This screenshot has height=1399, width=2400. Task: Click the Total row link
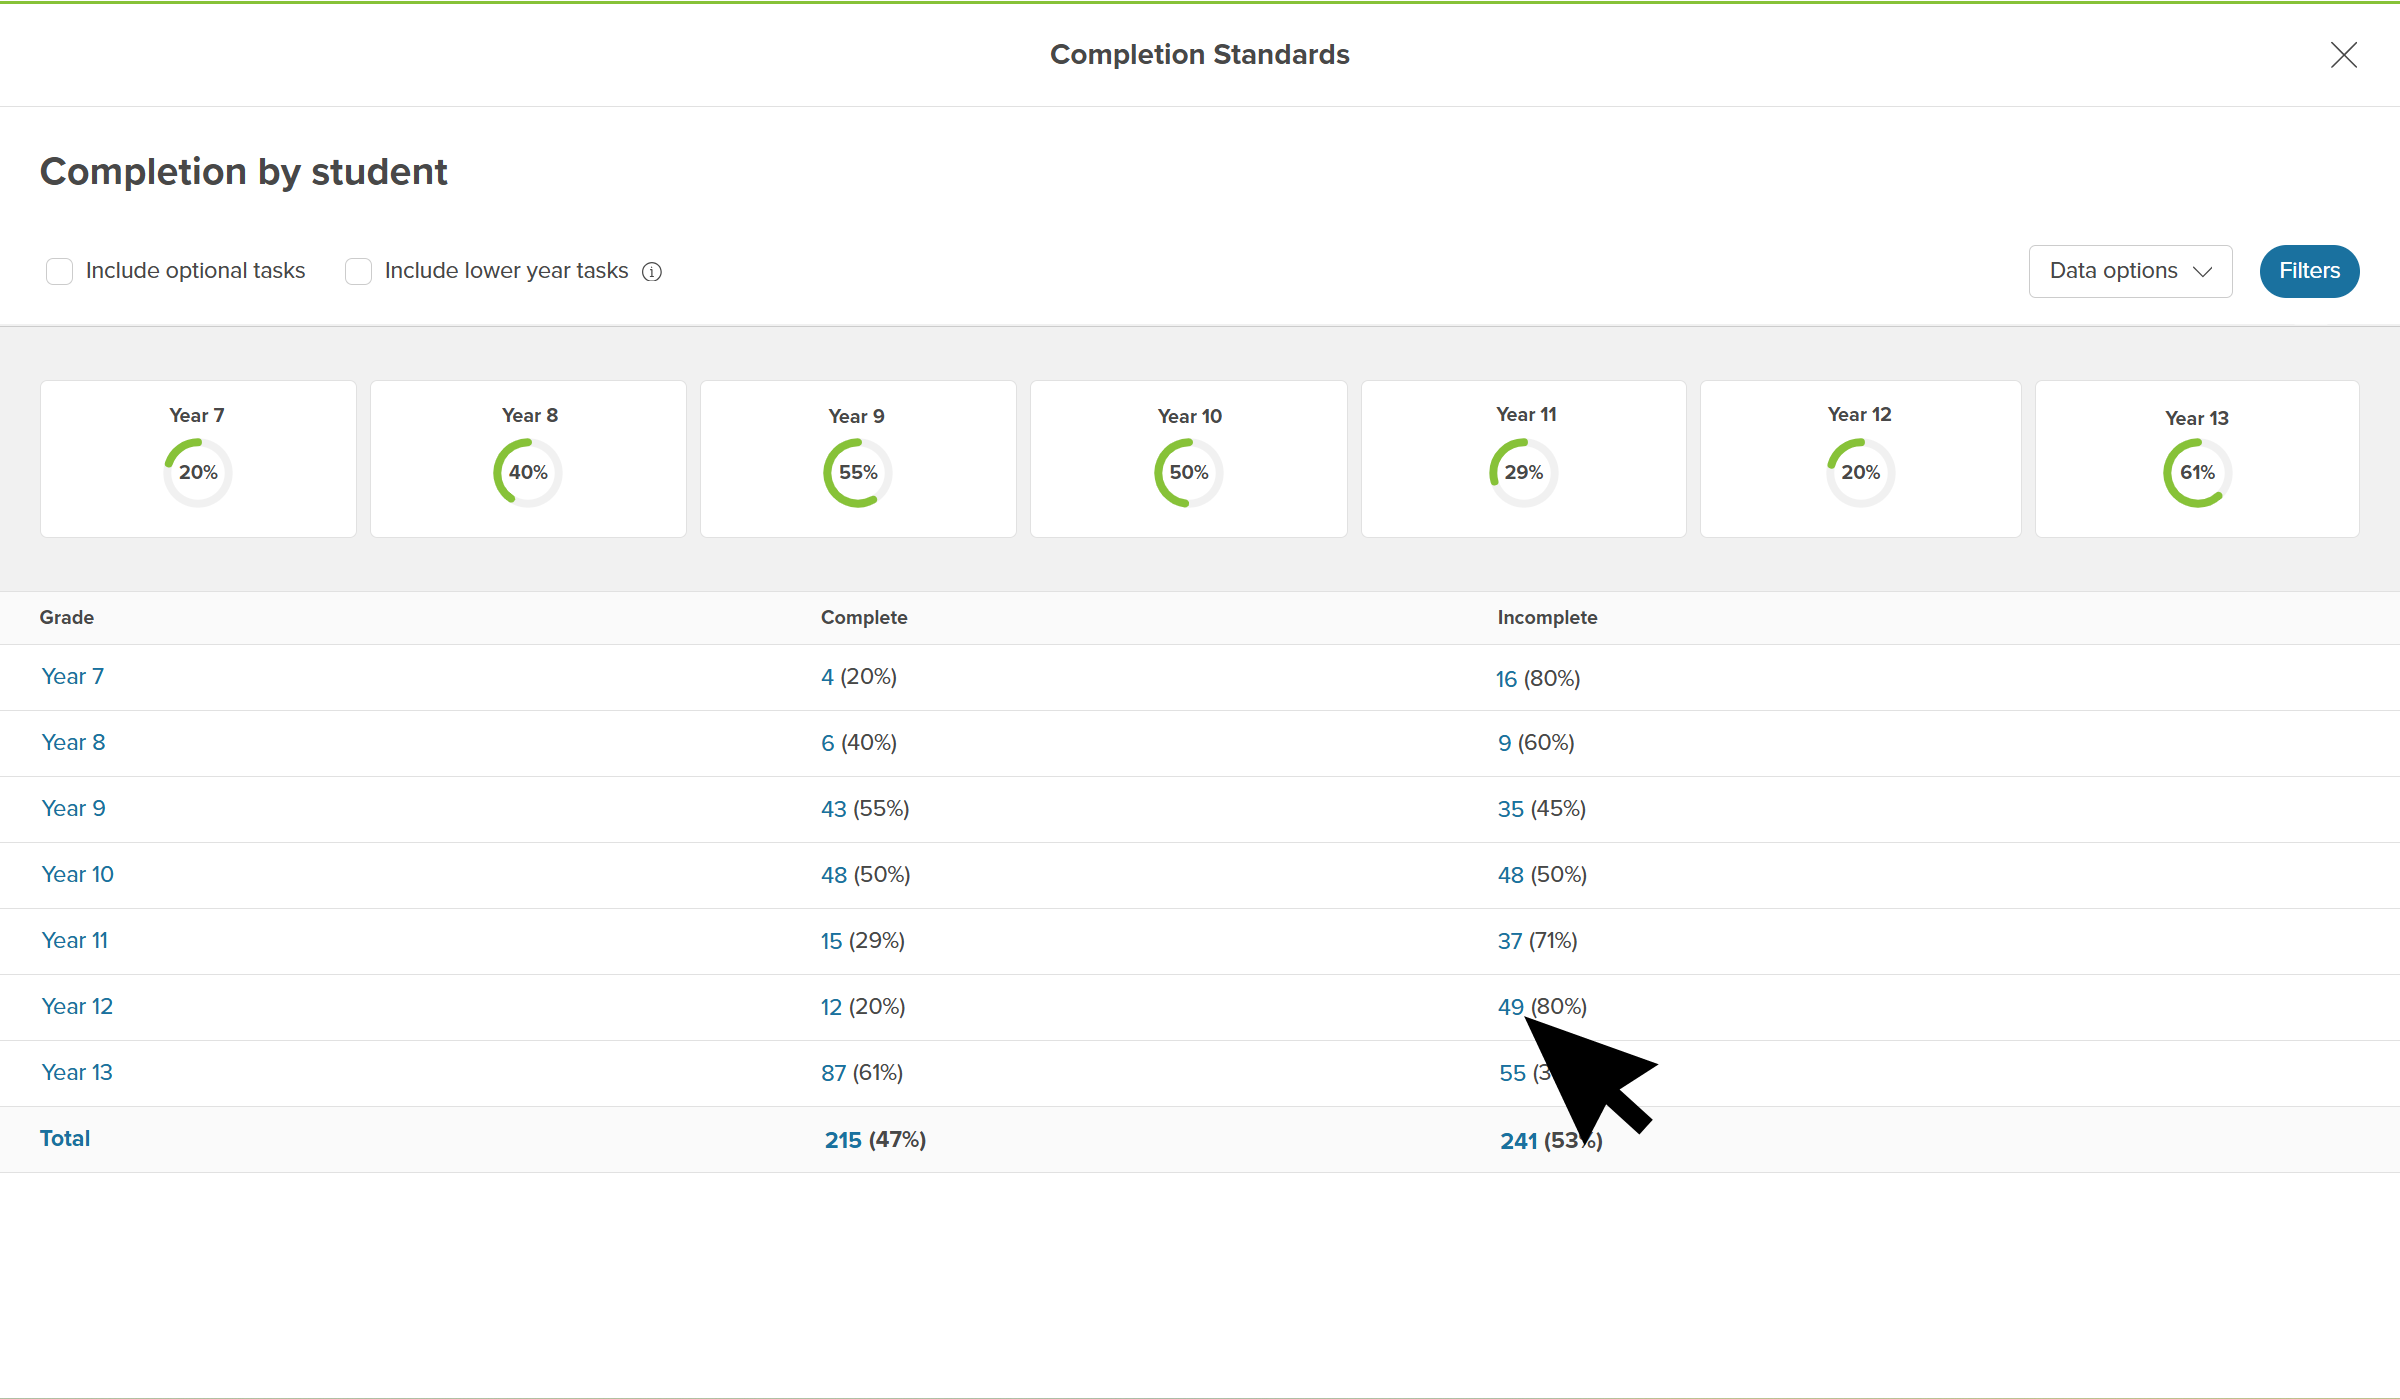coord(65,1138)
